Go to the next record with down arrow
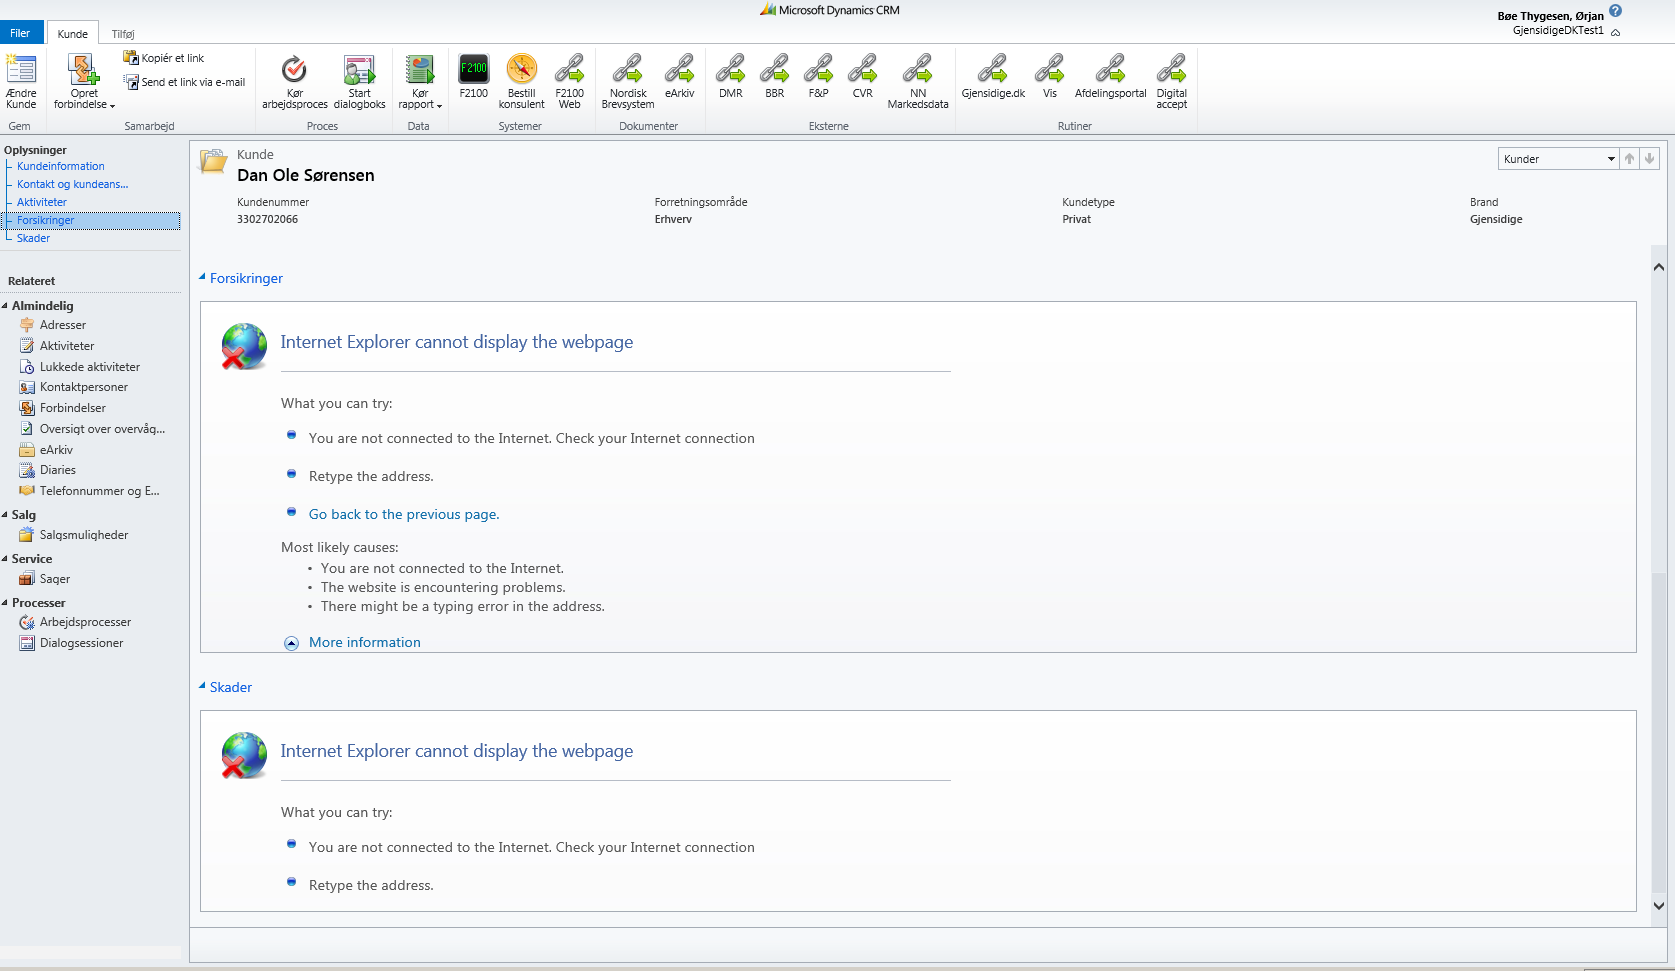 [1650, 159]
